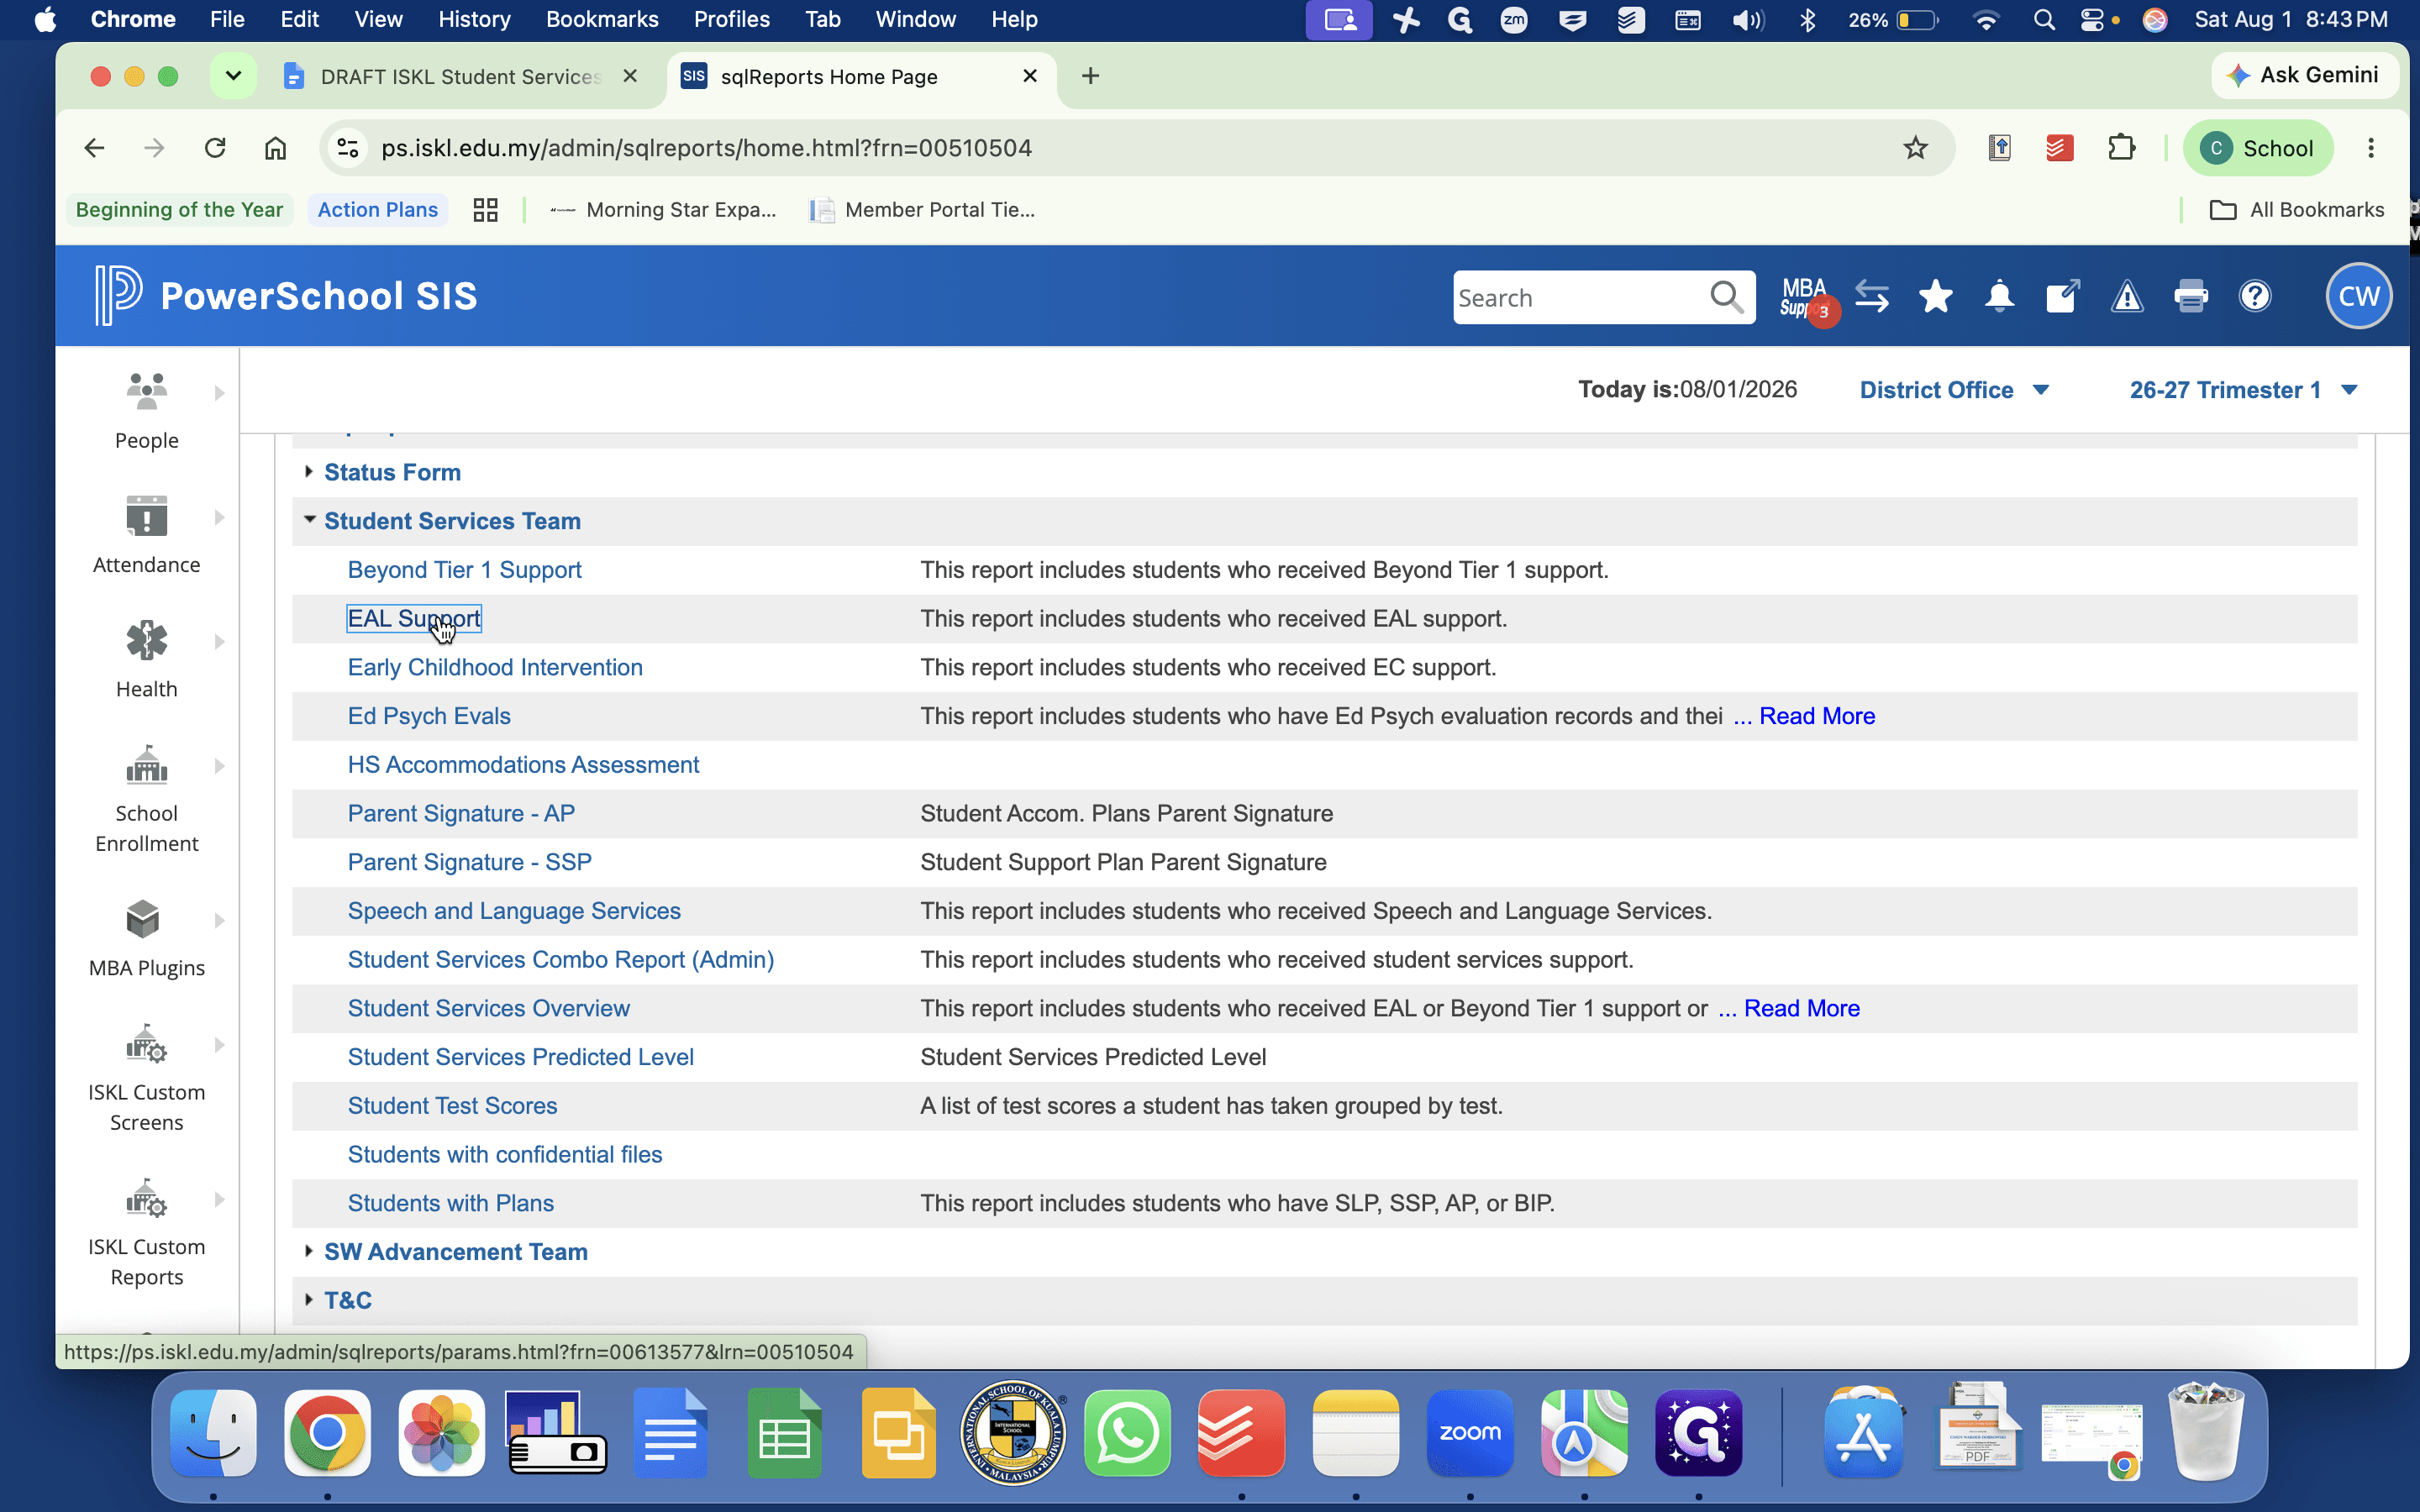Open macOS Control Center icon
The image size is (2420, 1512).
coord(2091,19)
